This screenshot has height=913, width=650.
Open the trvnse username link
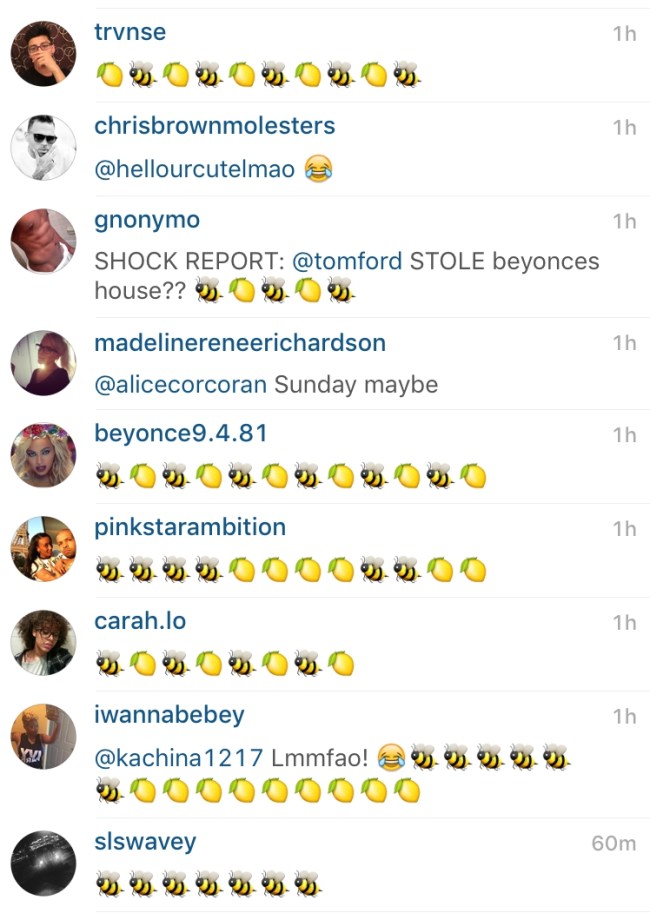click(130, 32)
